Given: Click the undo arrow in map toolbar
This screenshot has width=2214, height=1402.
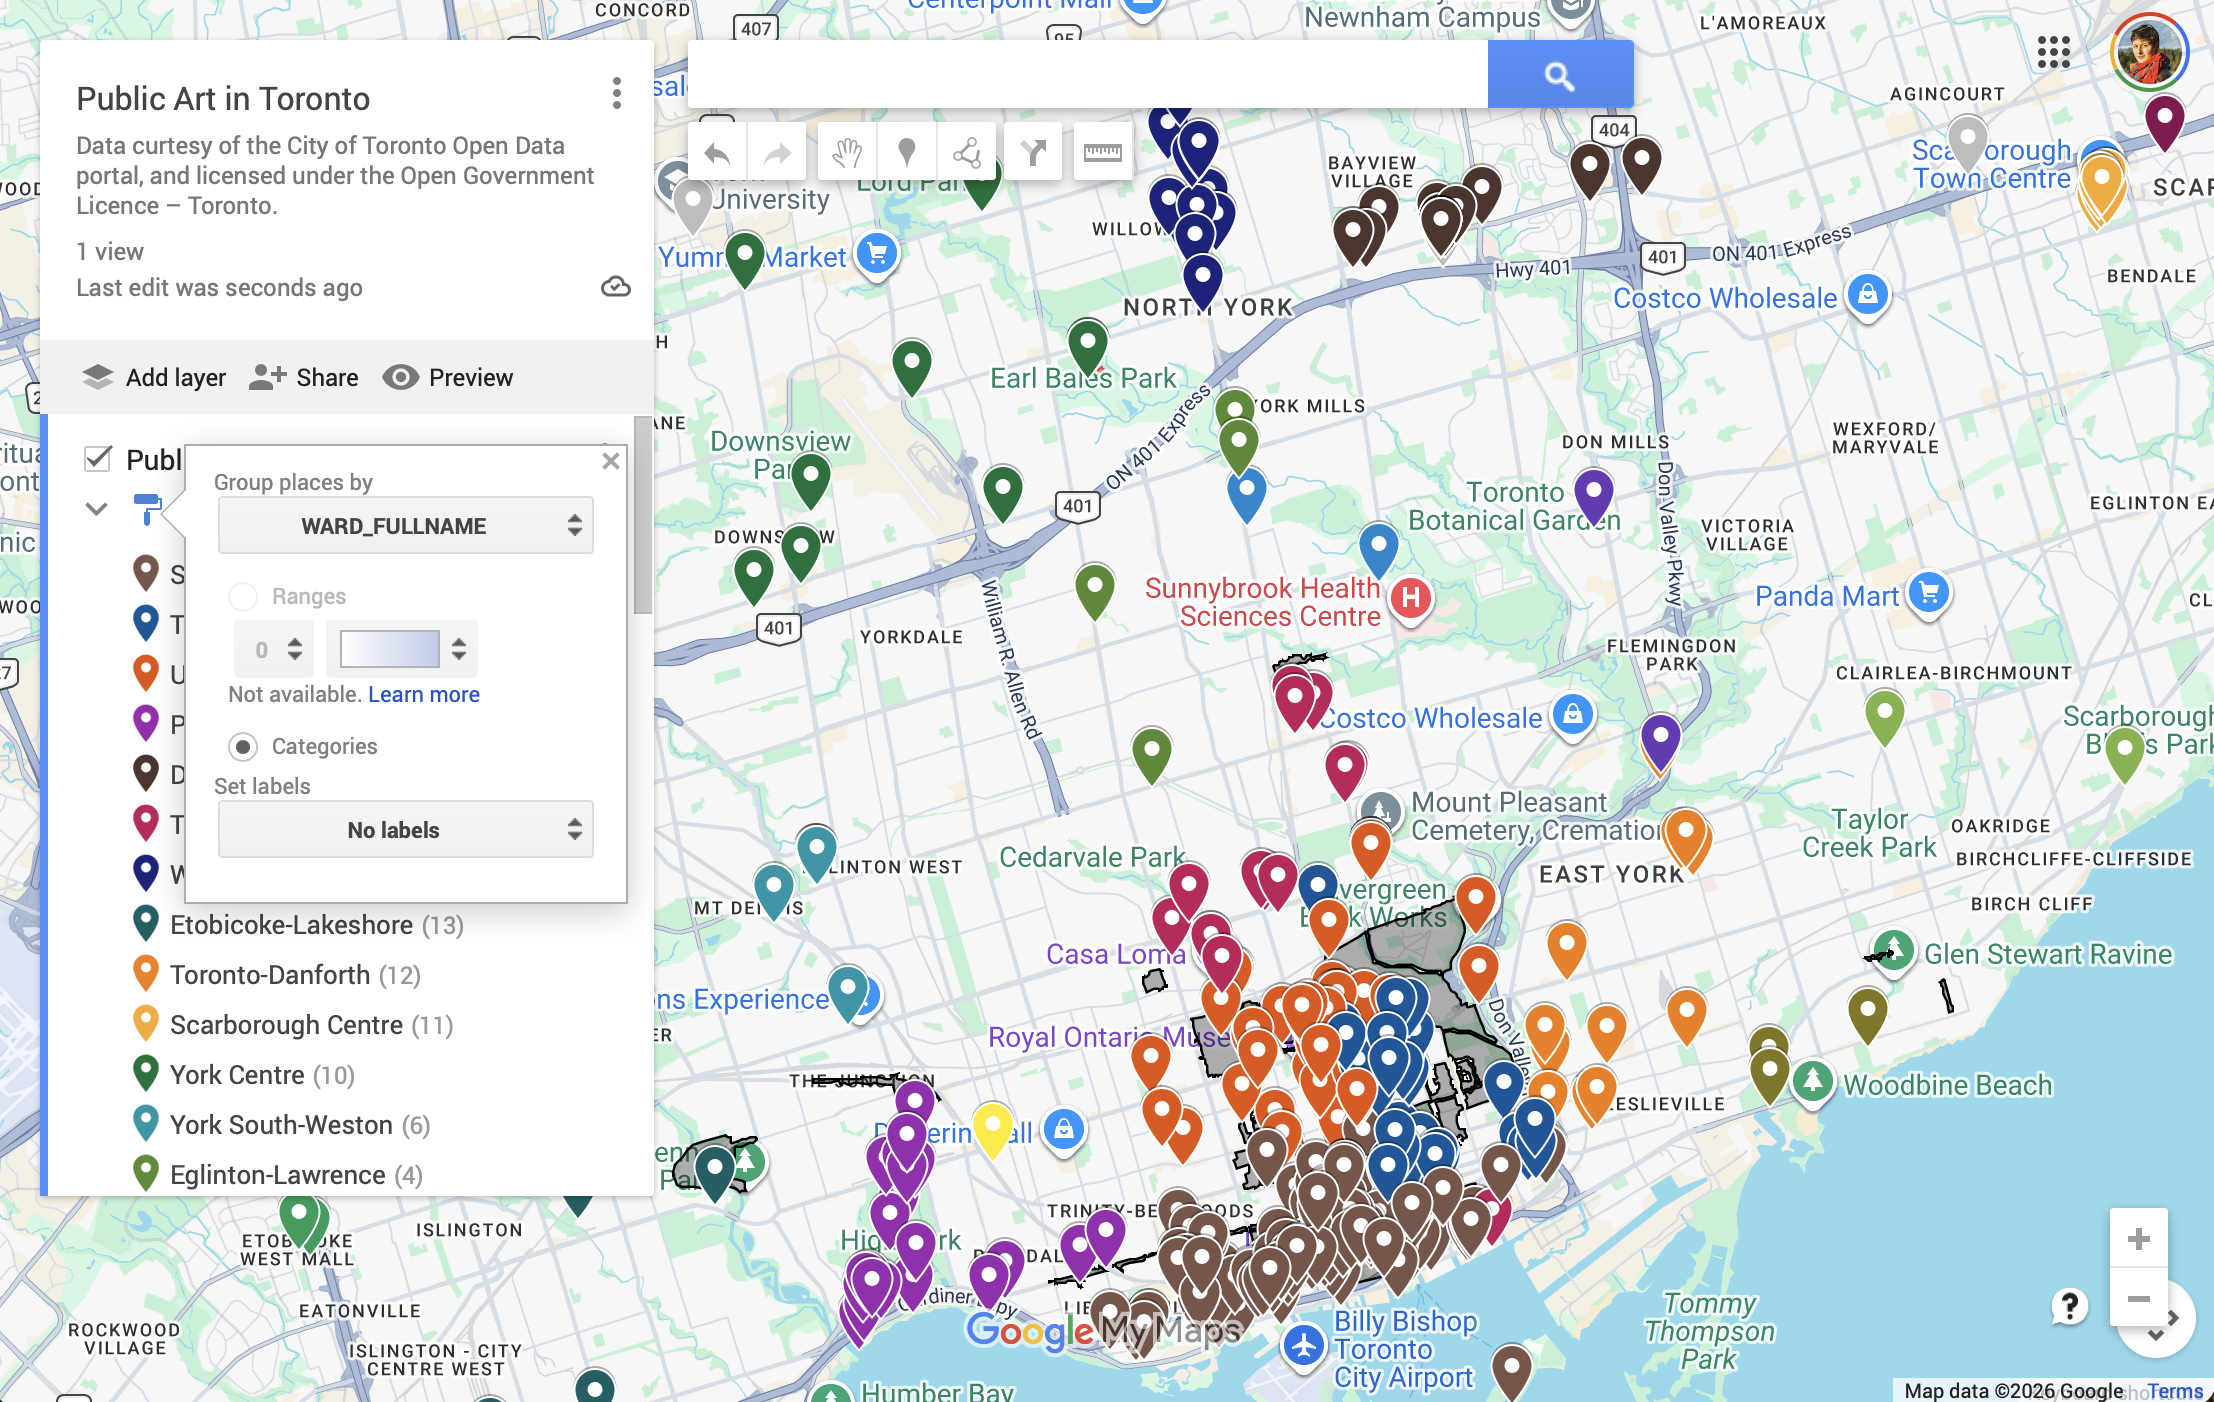Looking at the screenshot, I should tap(717, 153).
